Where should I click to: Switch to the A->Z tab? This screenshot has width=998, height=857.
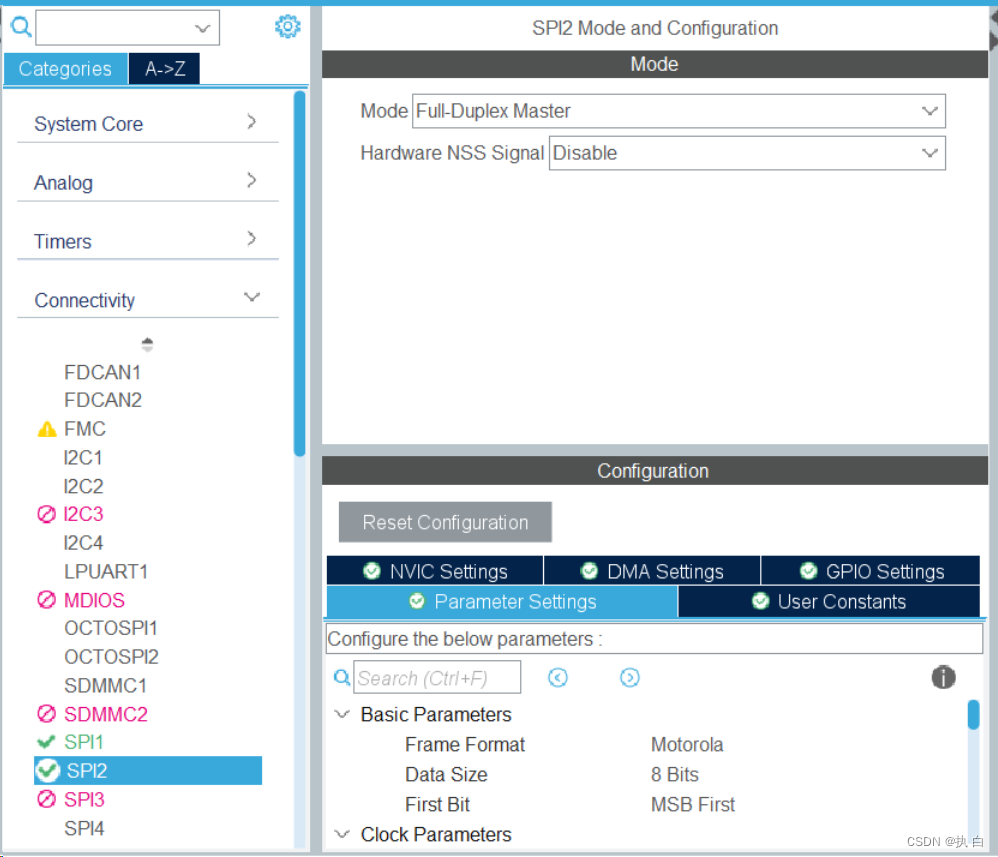pyautogui.click(x=163, y=69)
